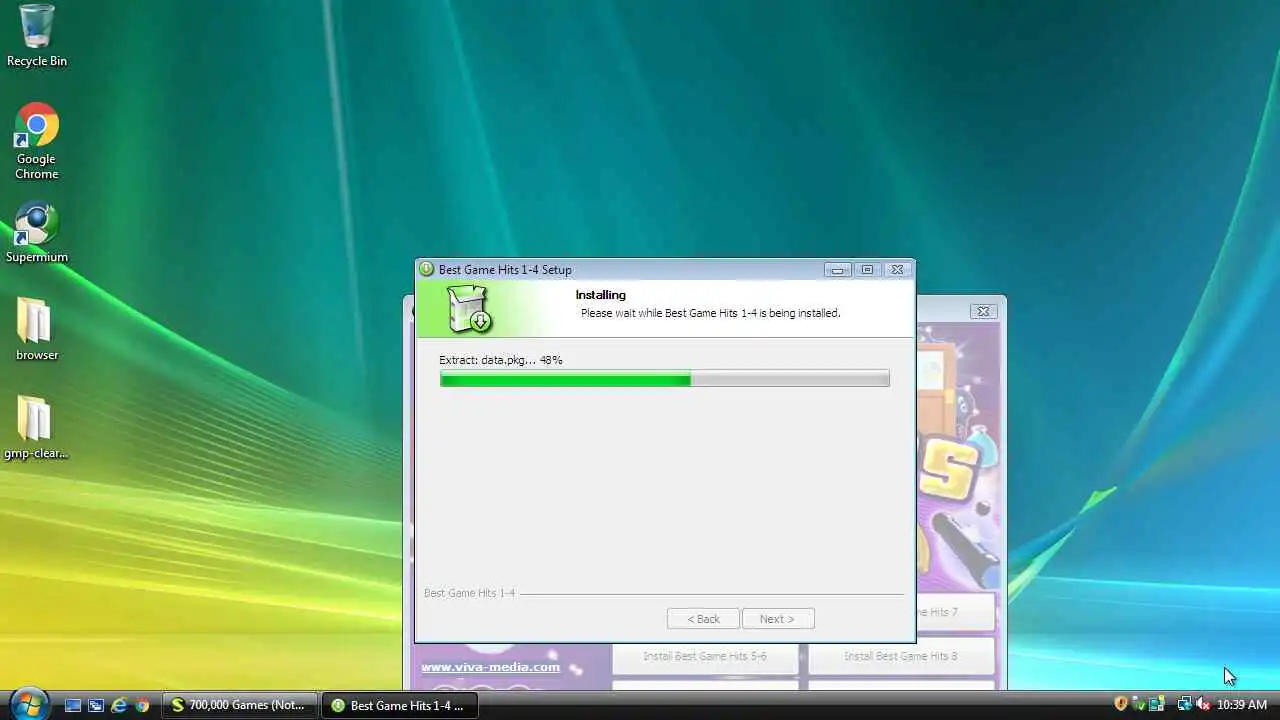Click the green checkmark tray icon
Screen dimensions: 1280x720
1138,704
